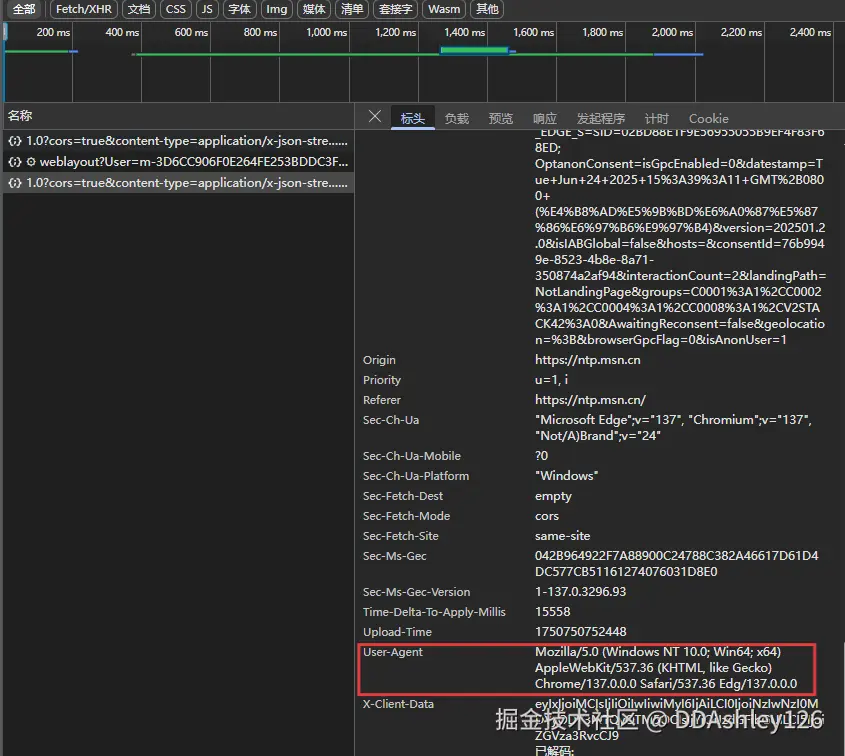Viewport: 845px width, 756px height.
Task: Open the Cookie tab
Action: tap(709, 119)
